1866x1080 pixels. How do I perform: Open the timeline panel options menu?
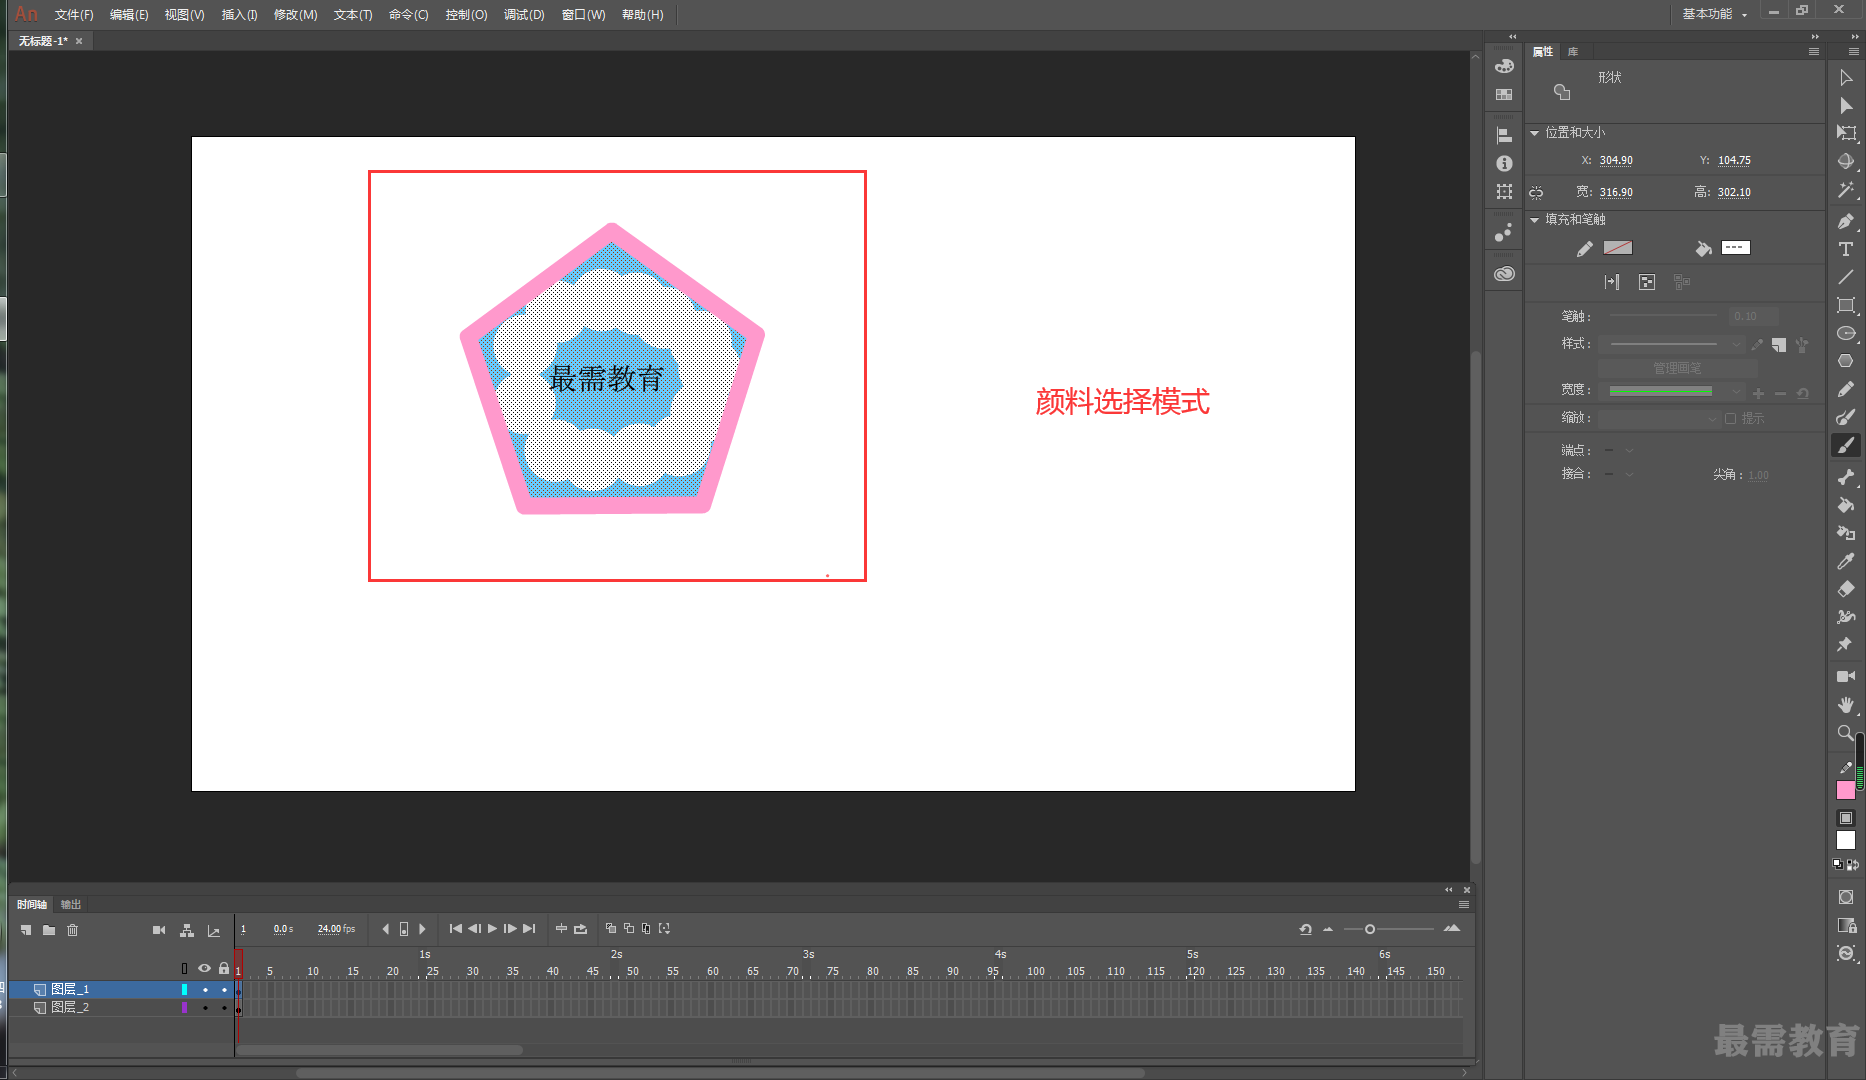pyautogui.click(x=1464, y=905)
